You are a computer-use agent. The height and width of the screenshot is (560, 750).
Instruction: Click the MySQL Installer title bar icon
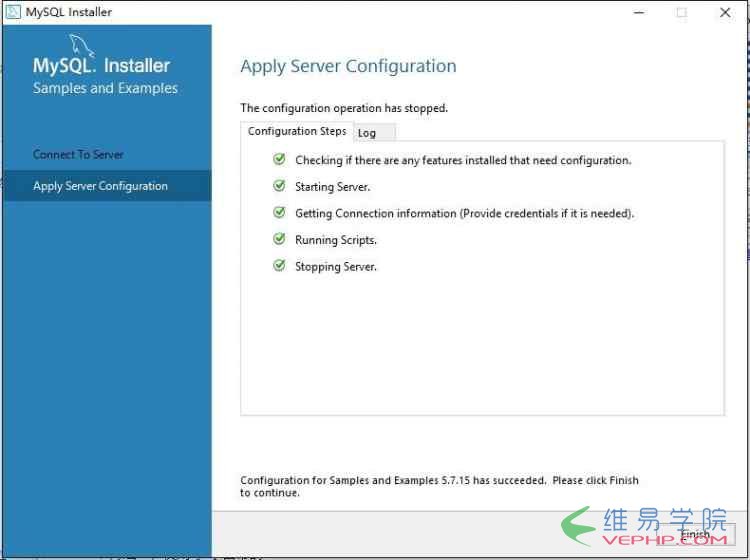[x=13, y=12]
